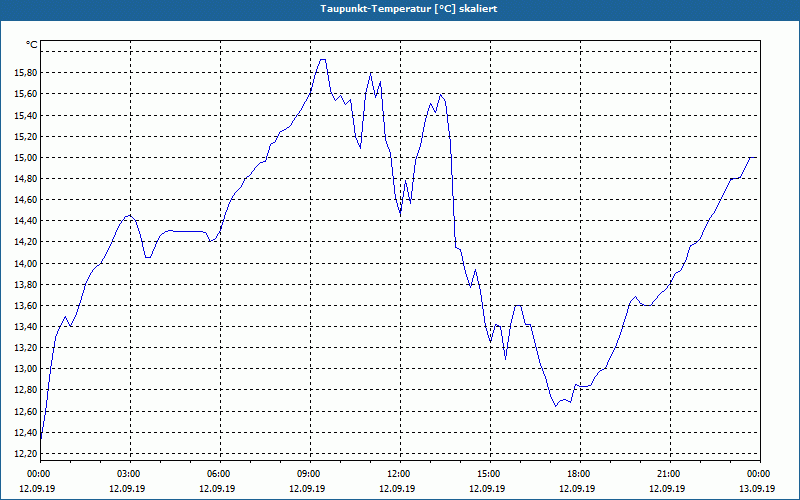Click the 12.09.19 date under 12:00
The width and height of the screenshot is (800, 500).
tap(397, 488)
